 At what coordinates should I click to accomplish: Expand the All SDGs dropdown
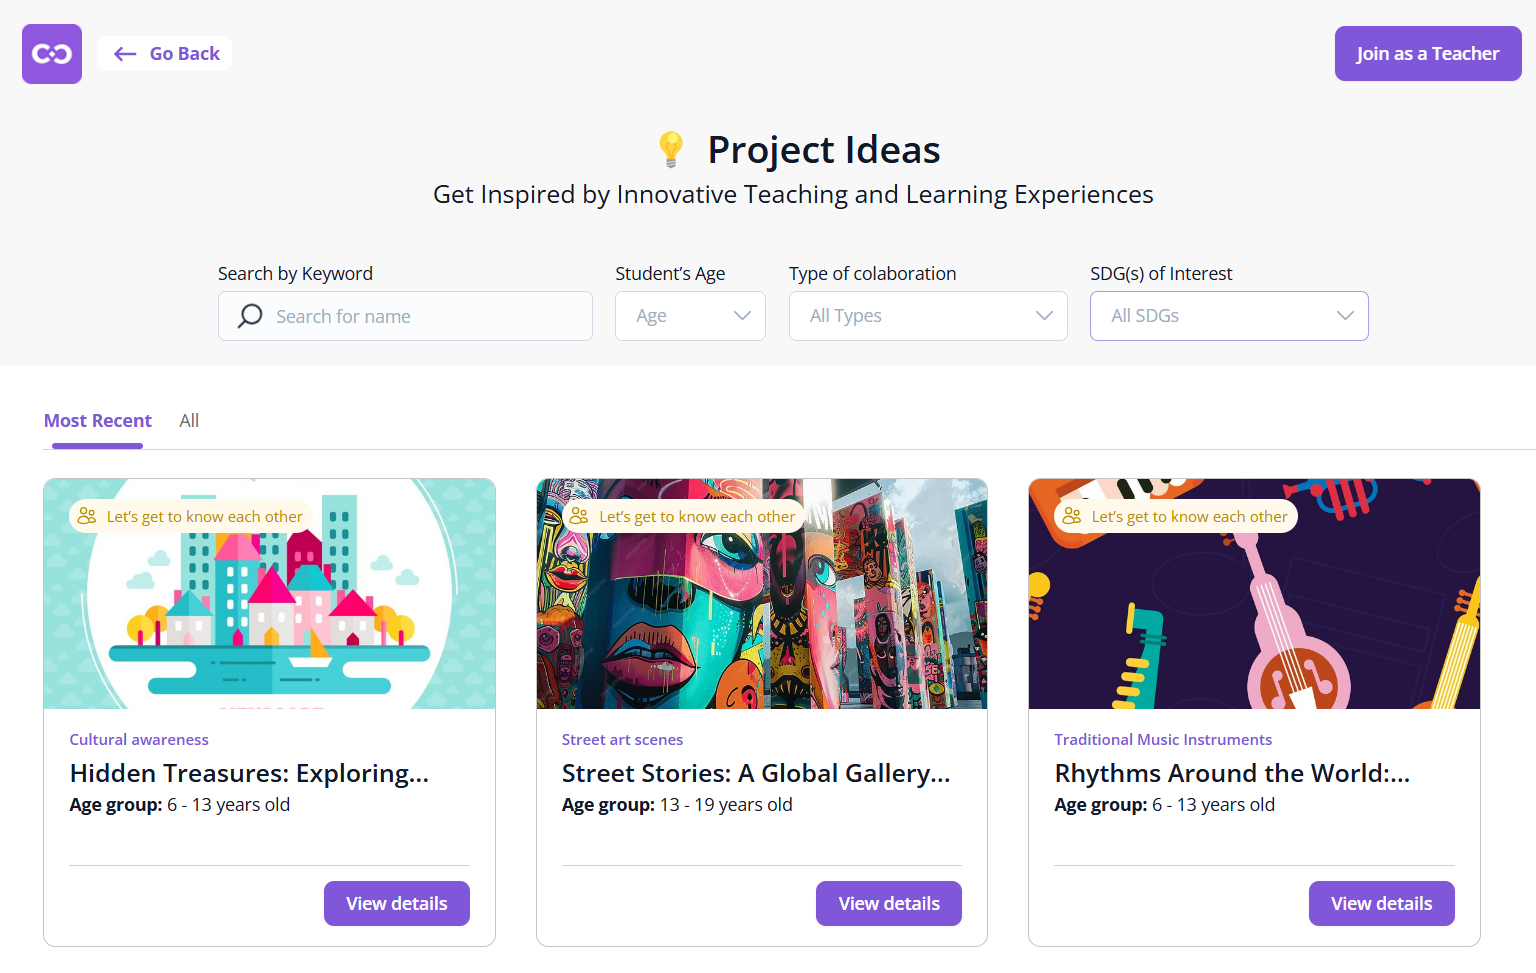1228,316
